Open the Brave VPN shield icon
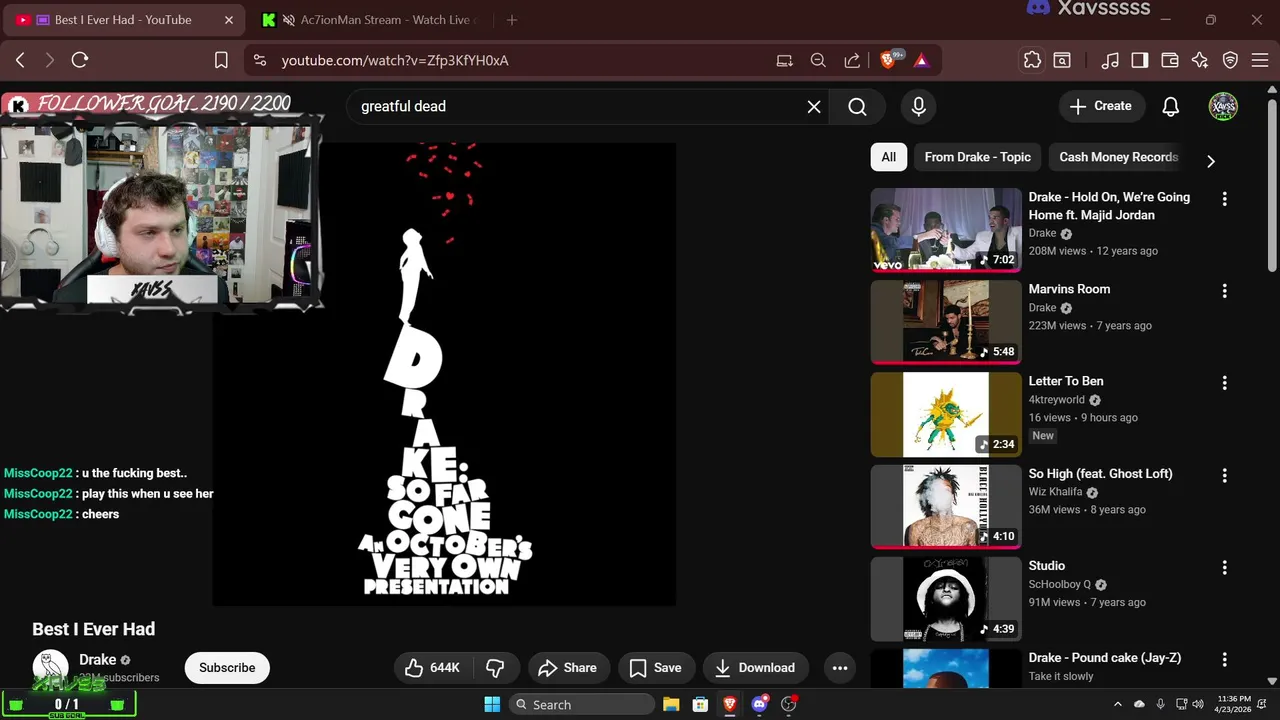This screenshot has height=720, width=1280. click(x=1231, y=60)
